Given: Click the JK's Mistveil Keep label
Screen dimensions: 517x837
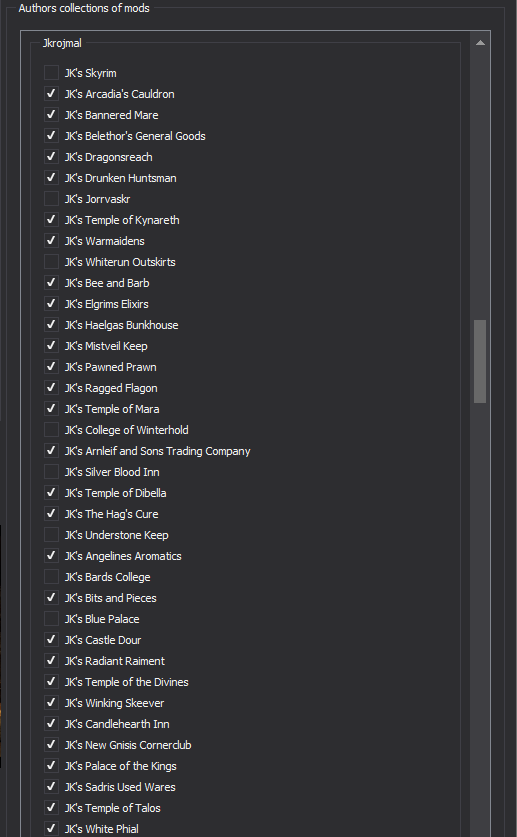Looking at the screenshot, I should click(x=106, y=346).
